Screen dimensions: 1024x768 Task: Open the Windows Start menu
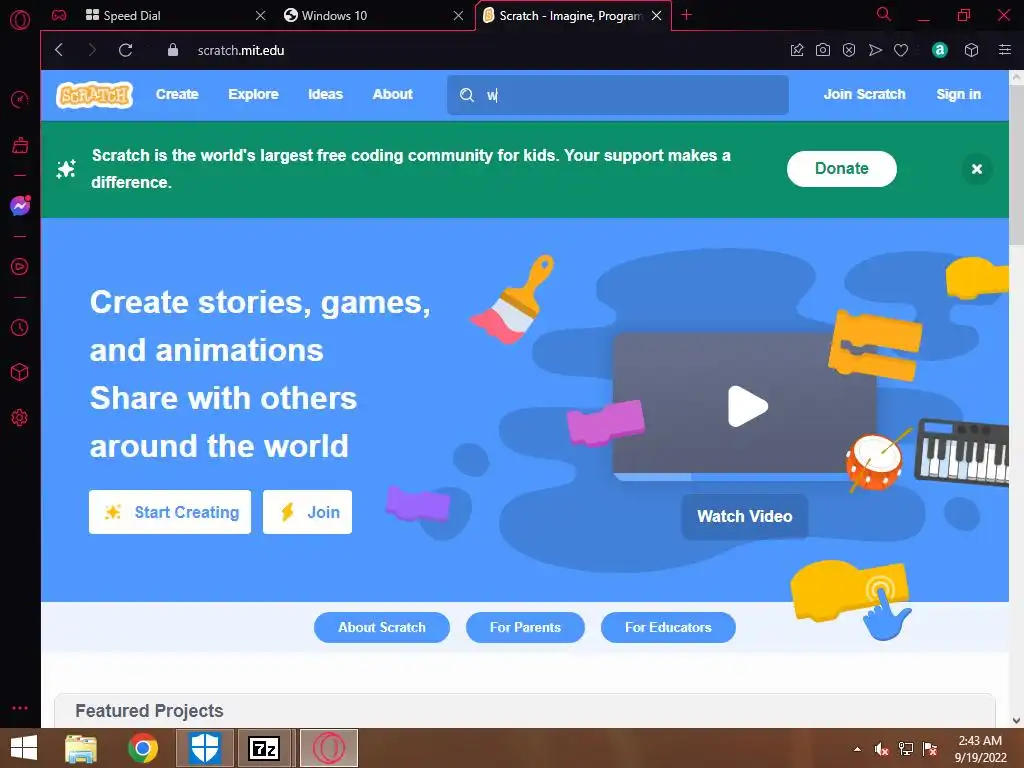click(x=24, y=748)
